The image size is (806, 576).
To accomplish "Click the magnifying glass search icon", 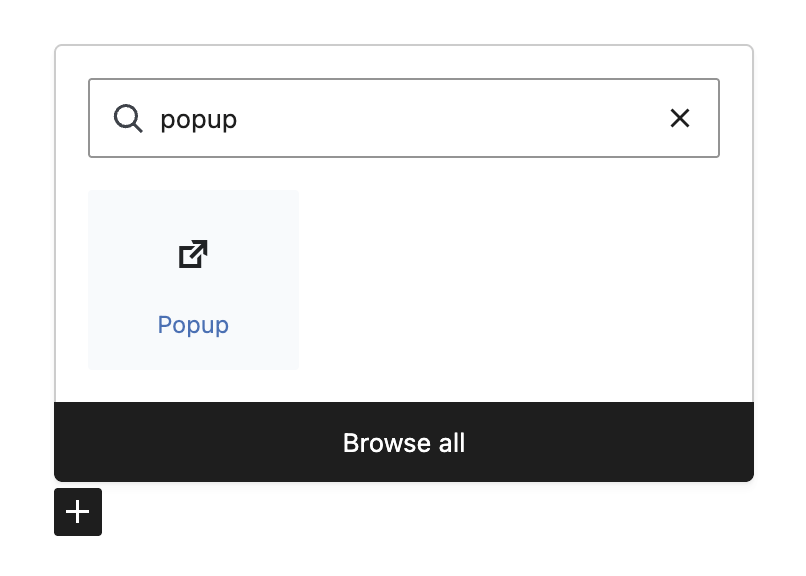I will [x=128, y=119].
